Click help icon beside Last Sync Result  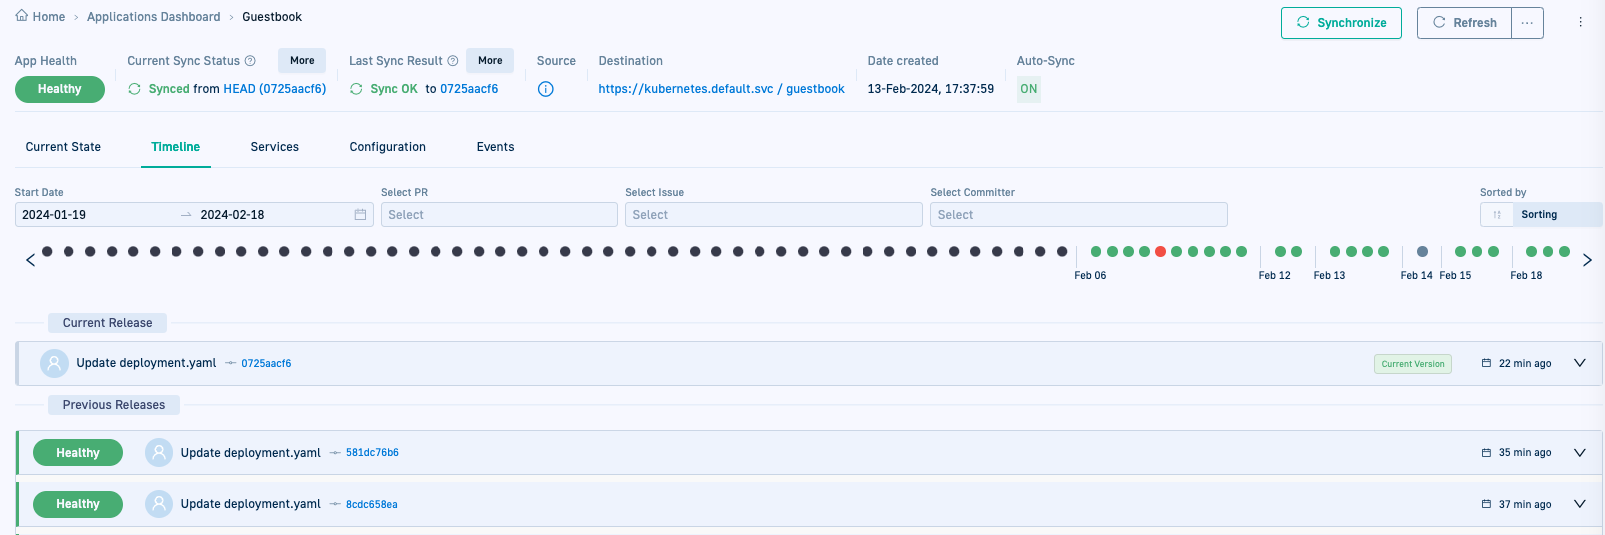click(453, 61)
